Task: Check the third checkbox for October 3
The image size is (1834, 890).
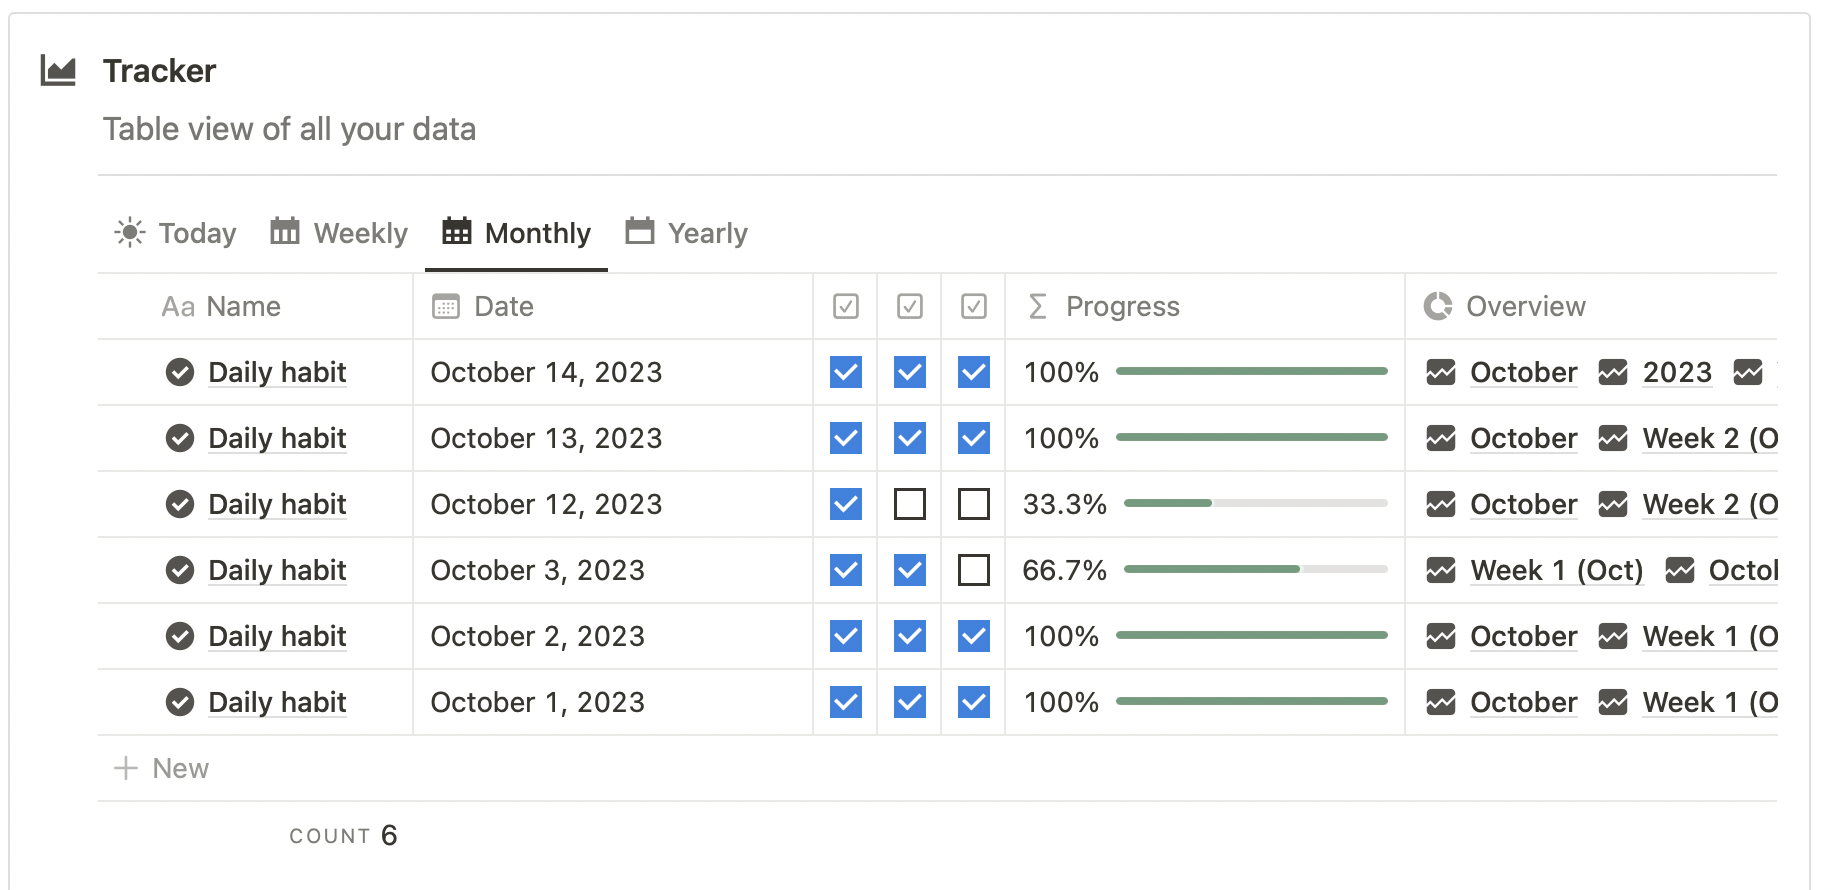Action: click(x=974, y=570)
